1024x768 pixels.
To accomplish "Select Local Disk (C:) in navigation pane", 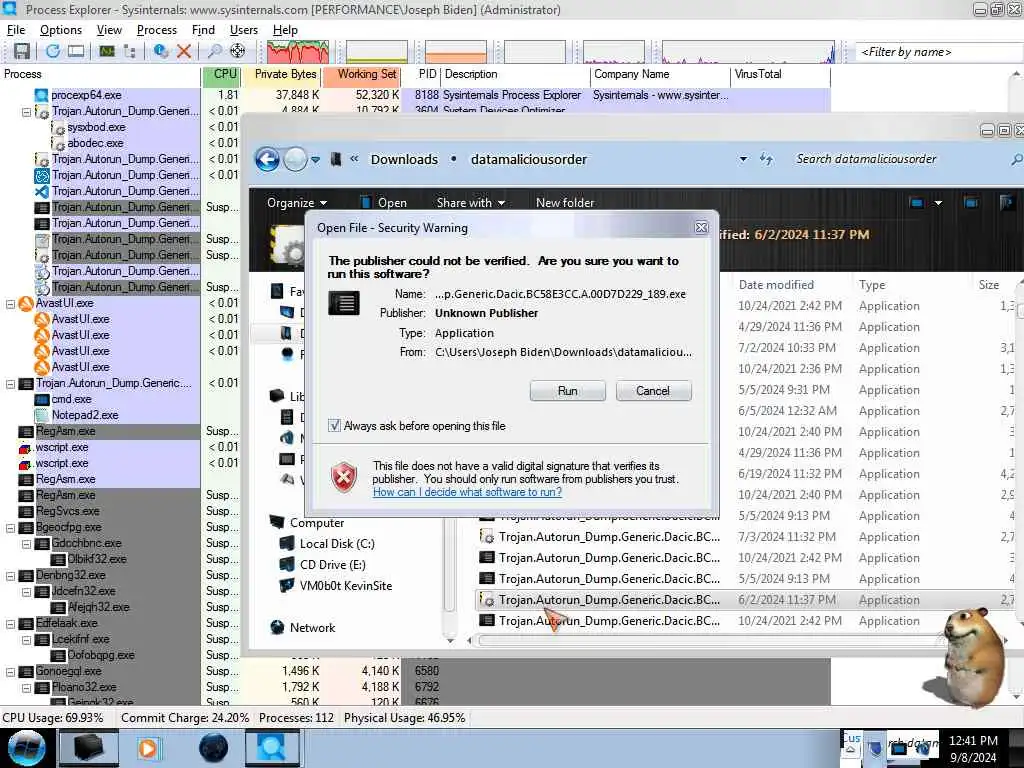I will pyautogui.click(x=327, y=544).
